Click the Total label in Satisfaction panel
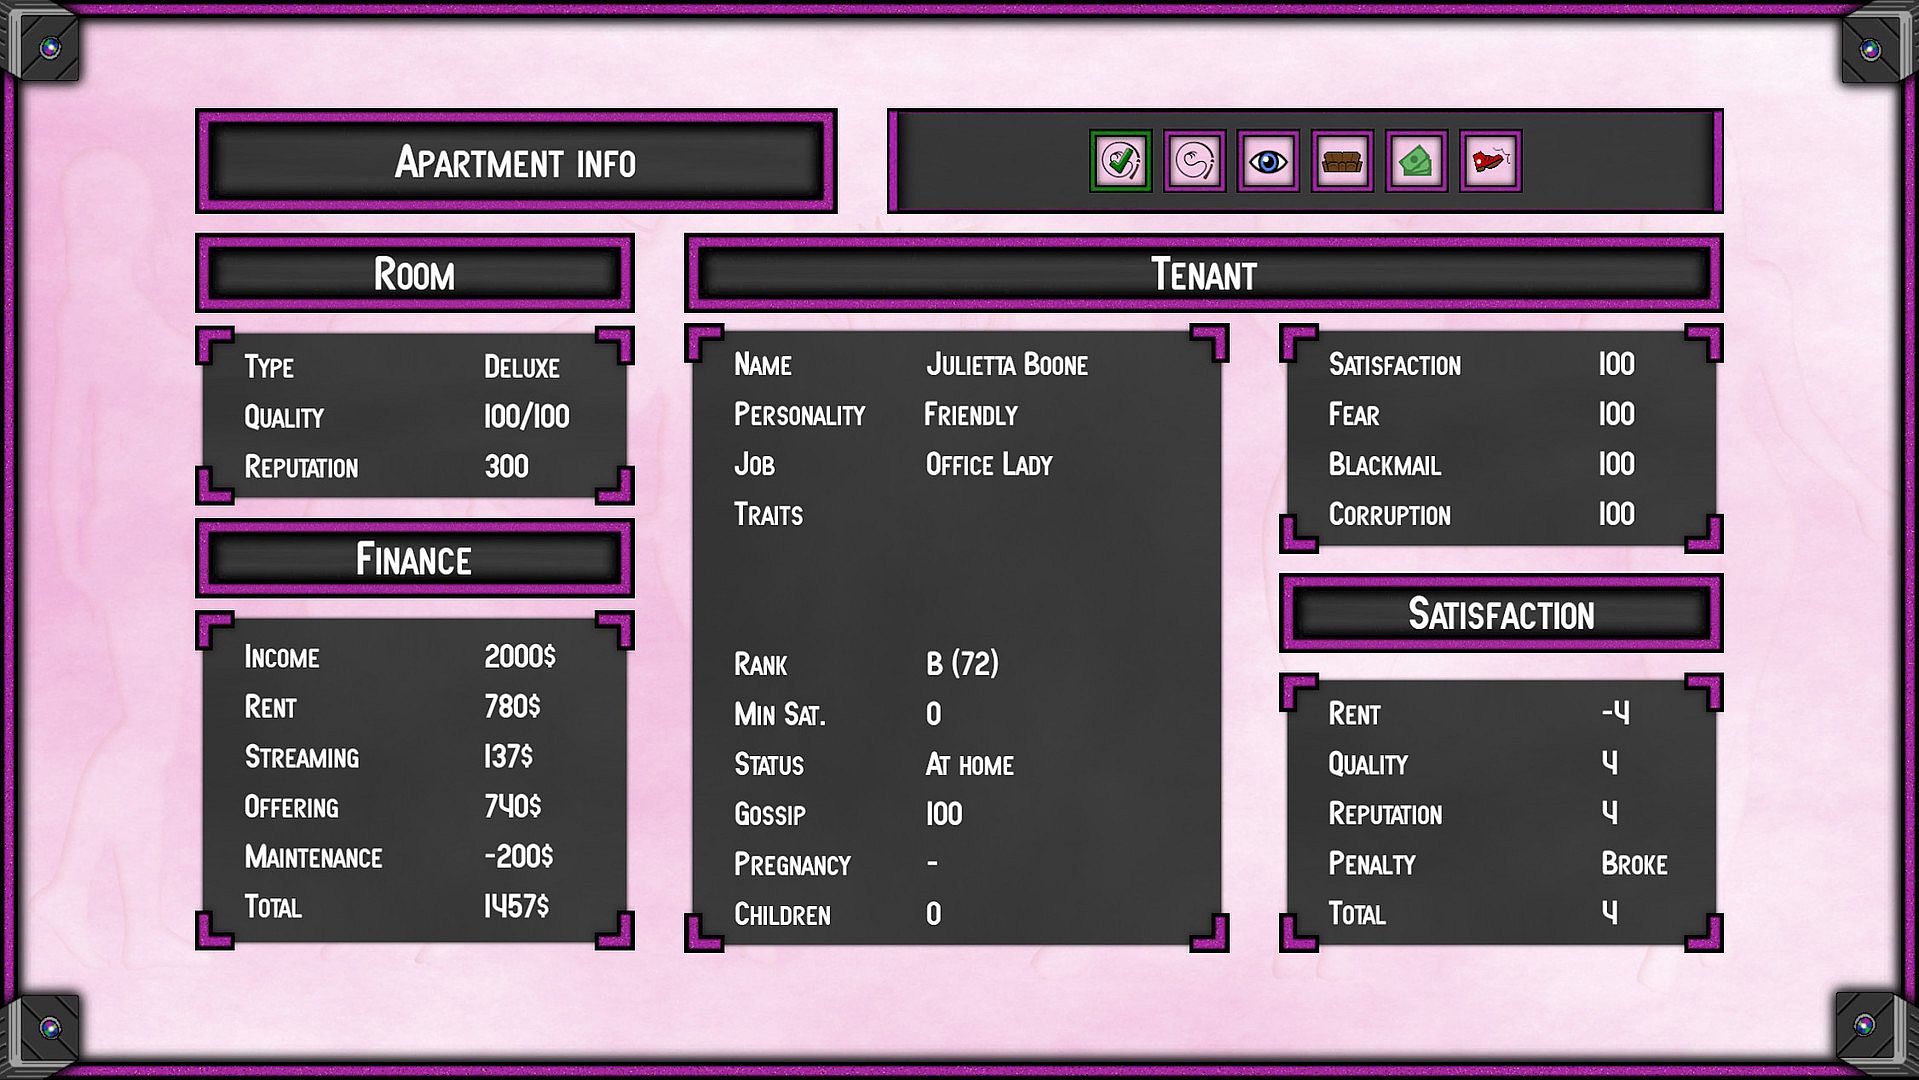 pos(1357,914)
